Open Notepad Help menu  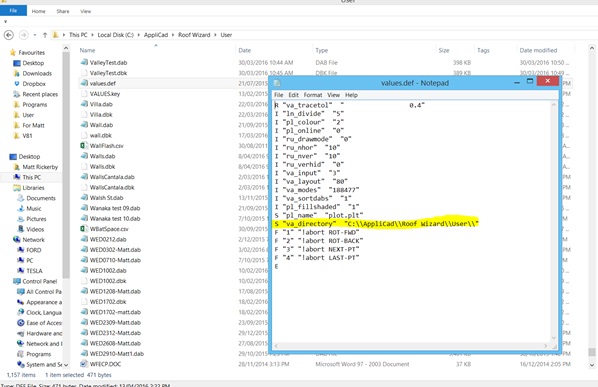tap(351, 95)
